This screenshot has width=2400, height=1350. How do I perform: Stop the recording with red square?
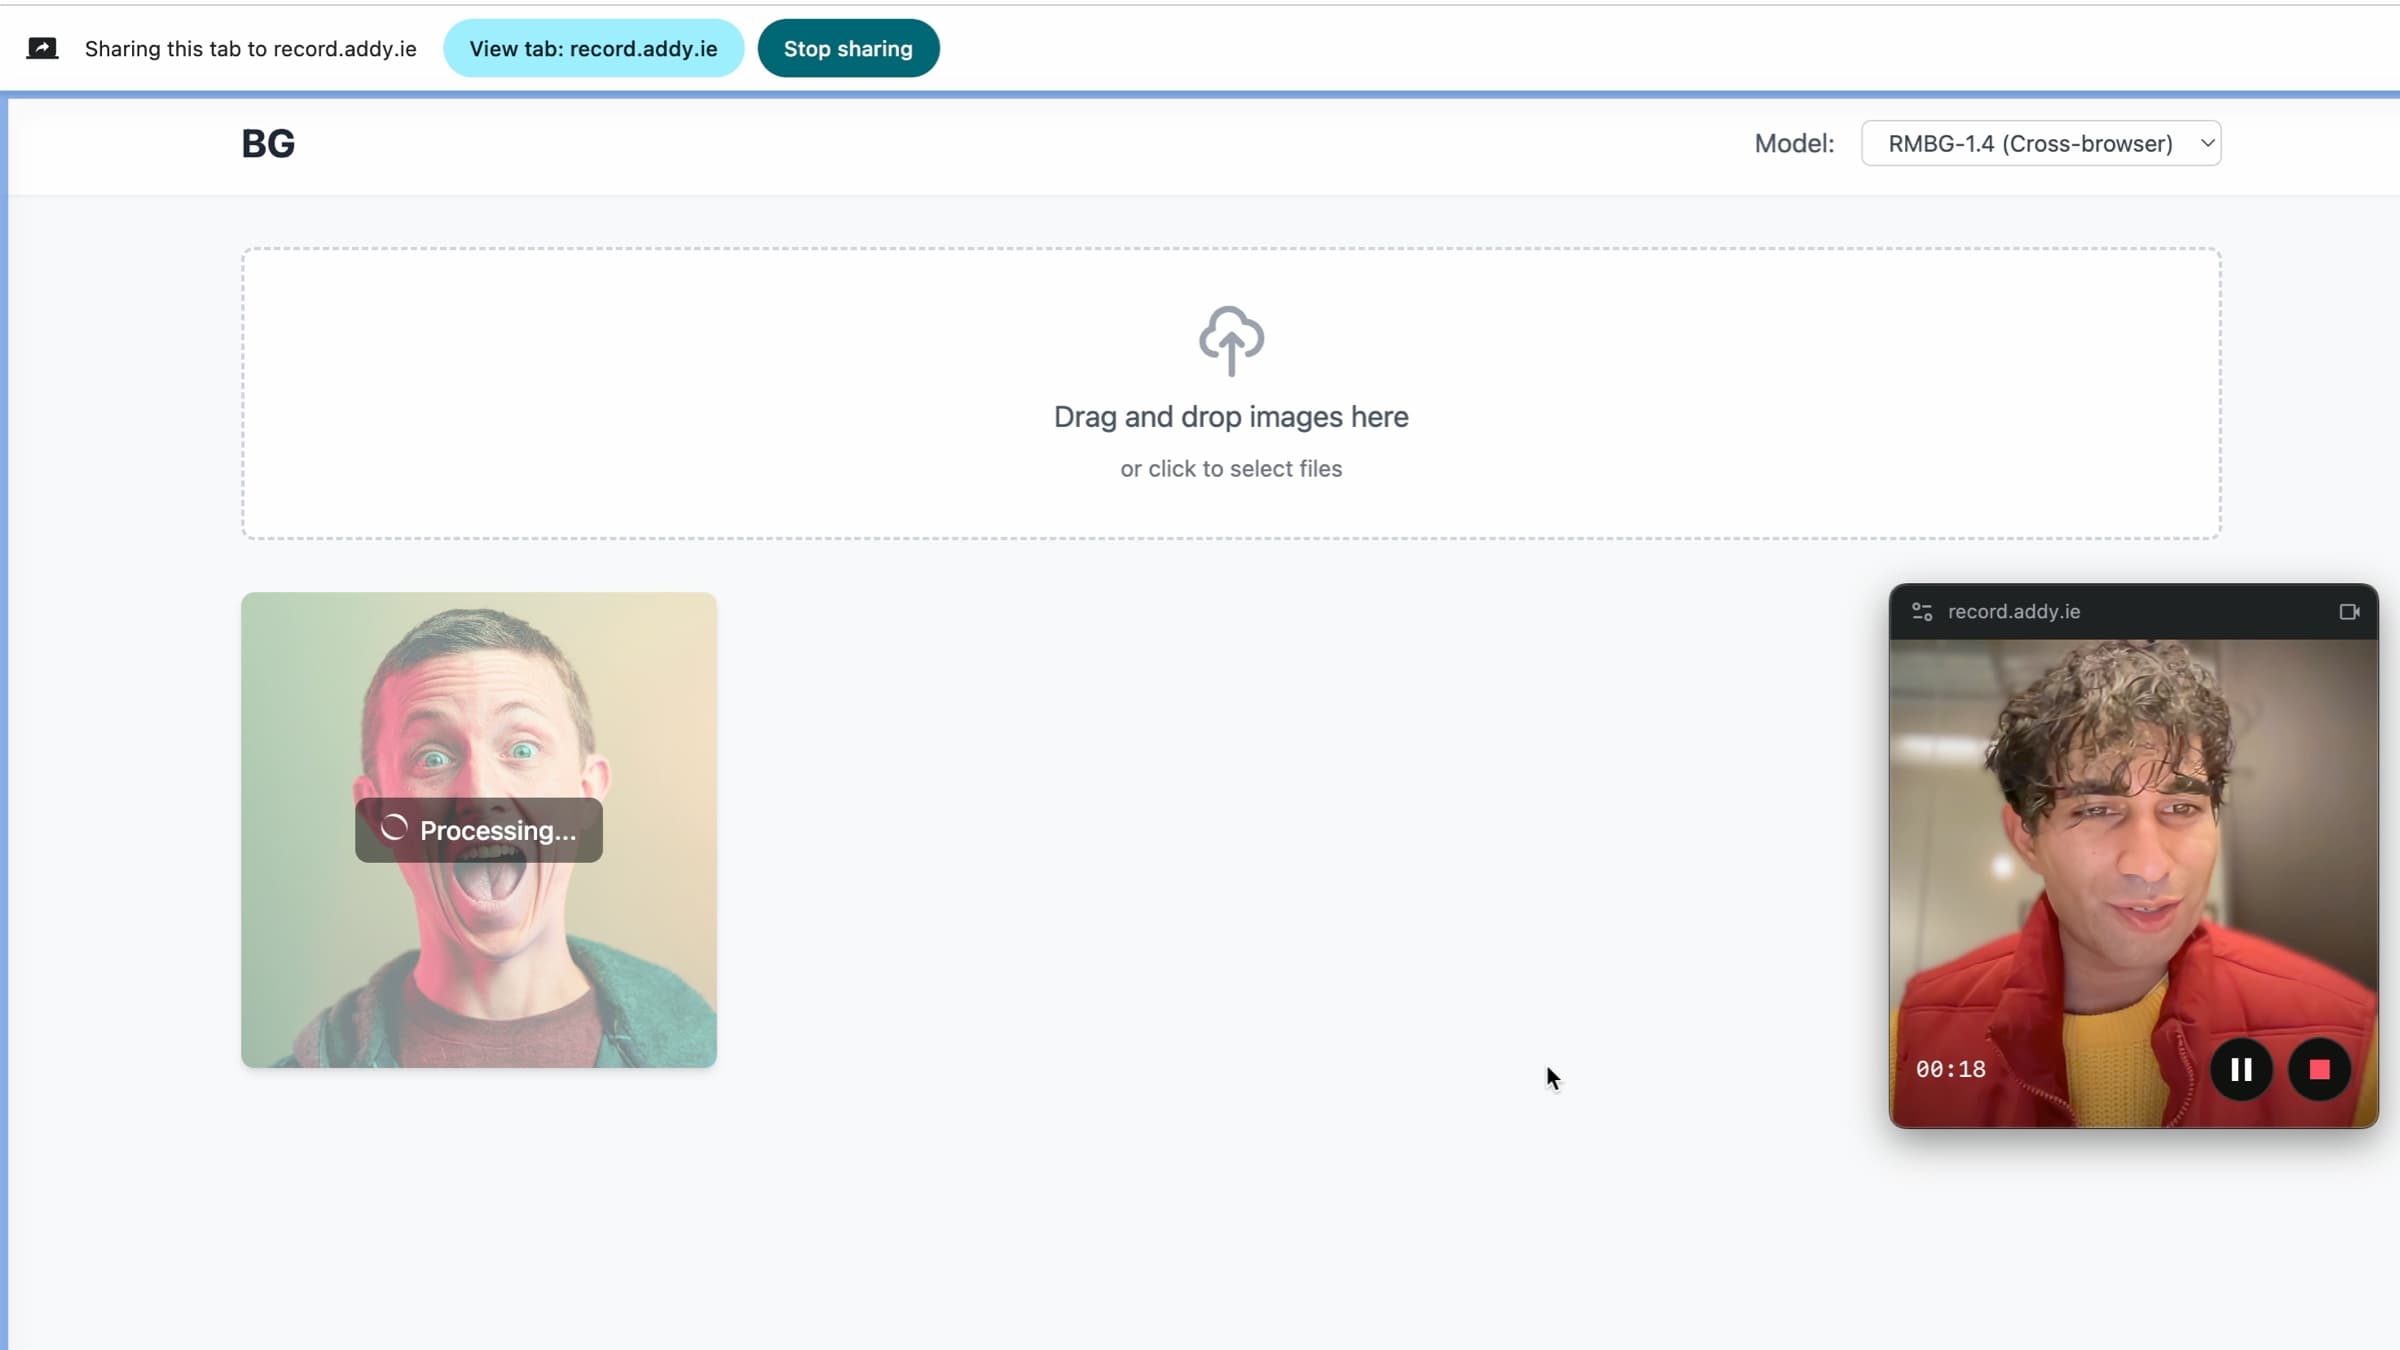pos(2320,1070)
